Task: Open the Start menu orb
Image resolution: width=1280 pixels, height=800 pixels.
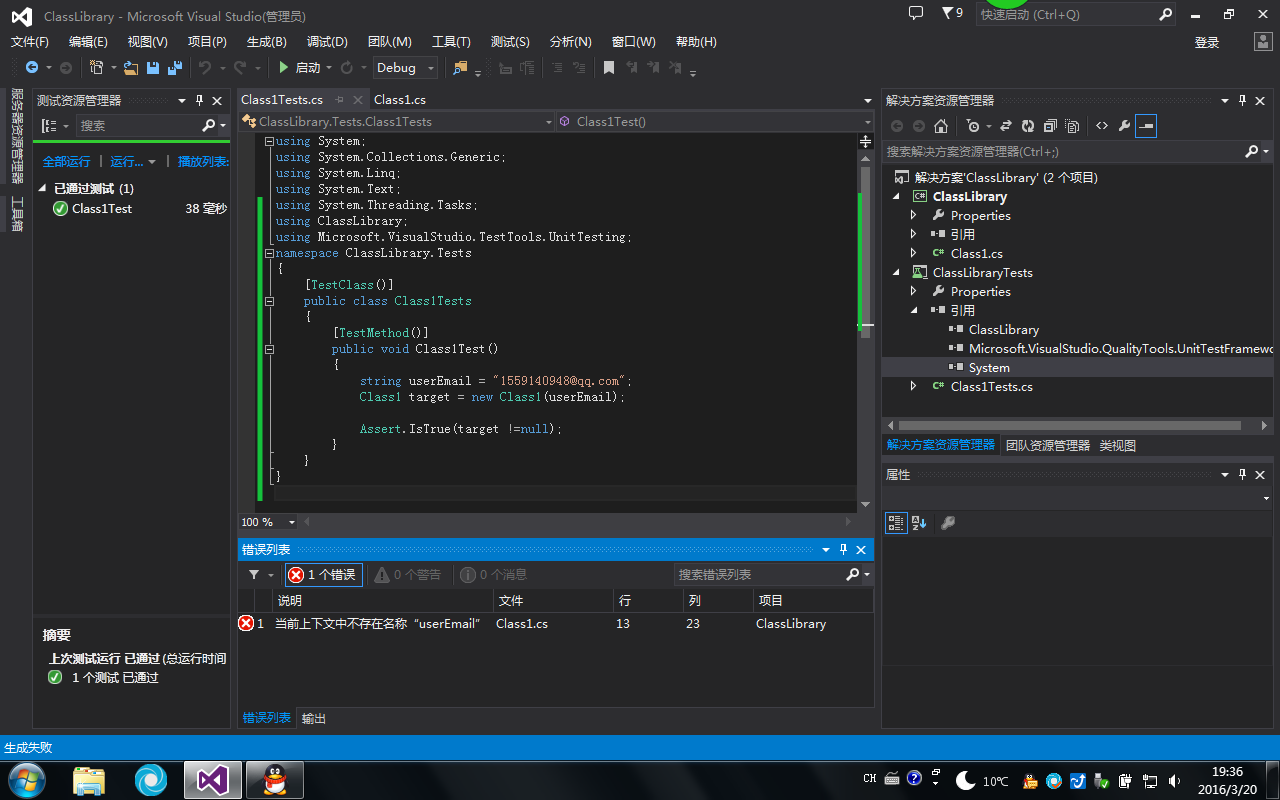Action: pyautogui.click(x=27, y=780)
